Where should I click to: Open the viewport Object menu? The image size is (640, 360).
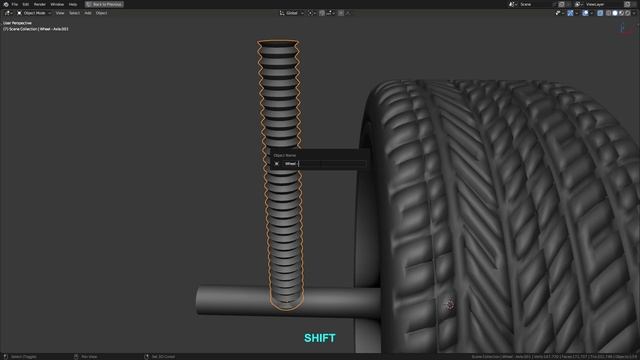pyautogui.click(x=101, y=13)
